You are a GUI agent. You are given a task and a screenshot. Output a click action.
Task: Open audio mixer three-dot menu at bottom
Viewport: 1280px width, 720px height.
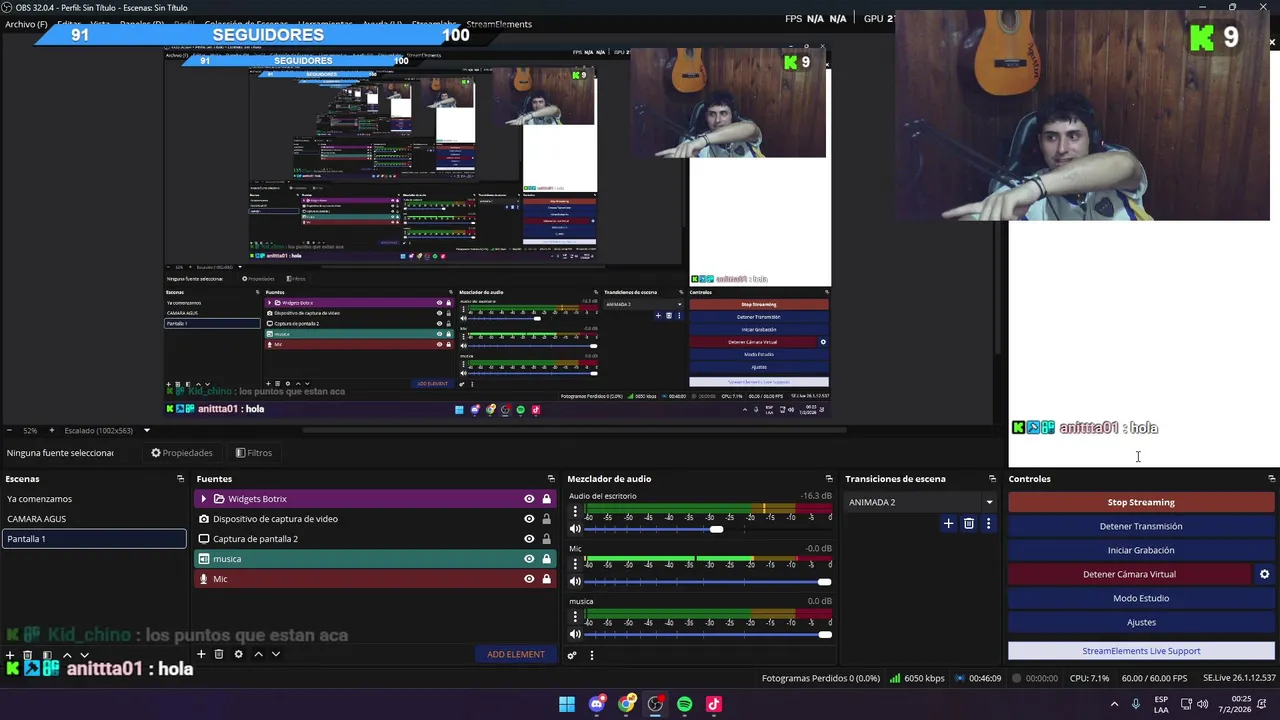[591, 655]
